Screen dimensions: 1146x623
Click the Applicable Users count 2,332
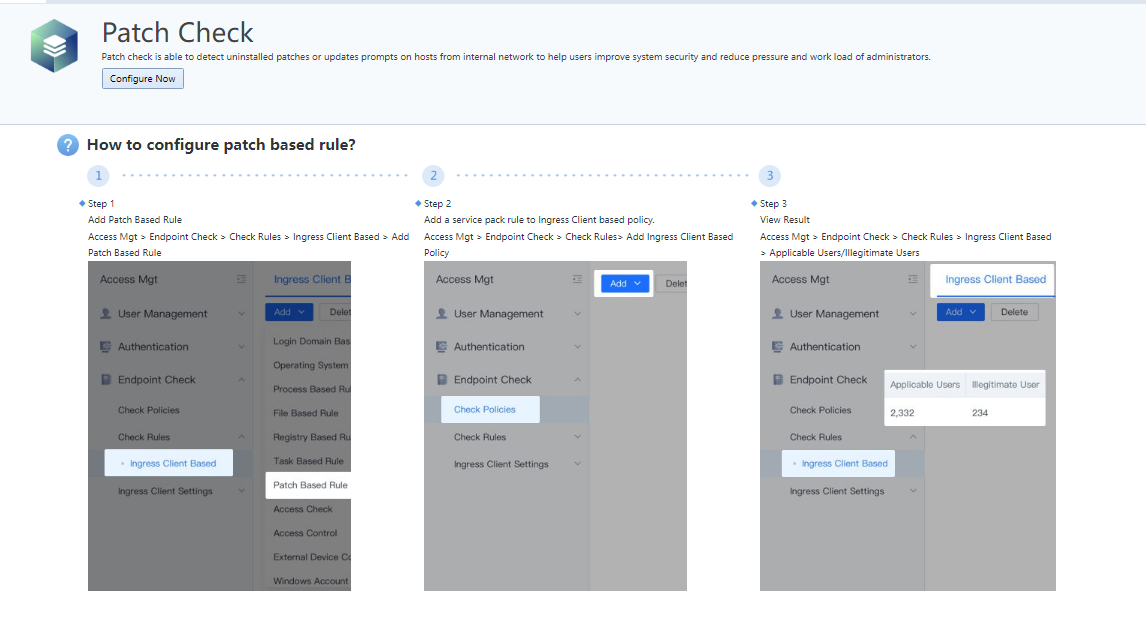(902, 412)
